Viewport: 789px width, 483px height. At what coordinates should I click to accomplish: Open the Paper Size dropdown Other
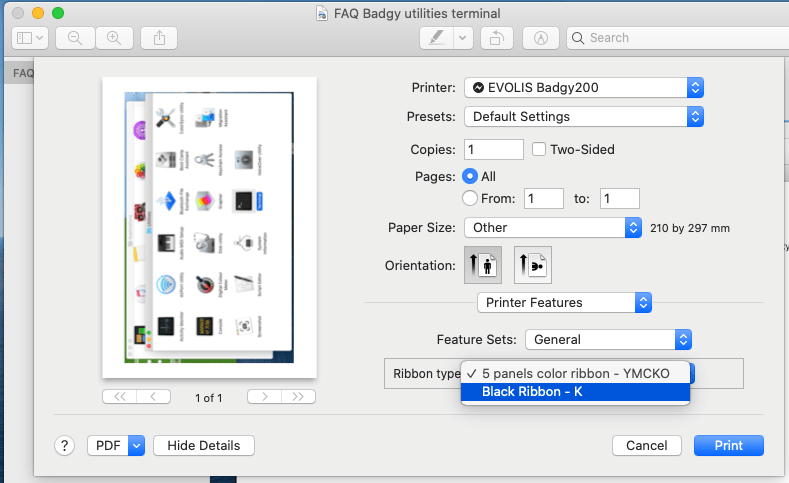click(x=553, y=227)
